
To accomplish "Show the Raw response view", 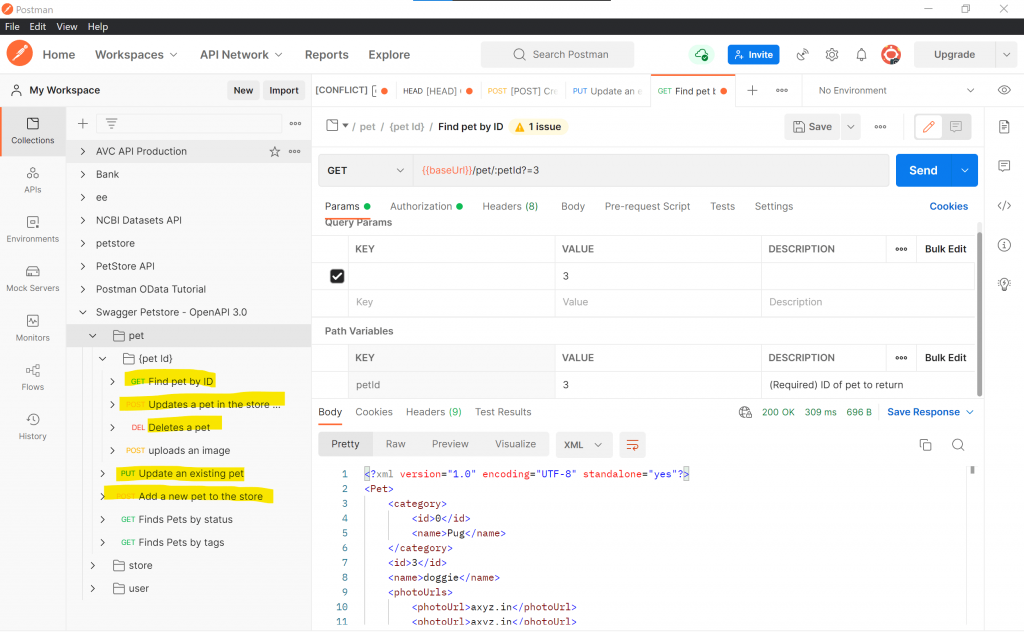I will click(x=396, y=444).
